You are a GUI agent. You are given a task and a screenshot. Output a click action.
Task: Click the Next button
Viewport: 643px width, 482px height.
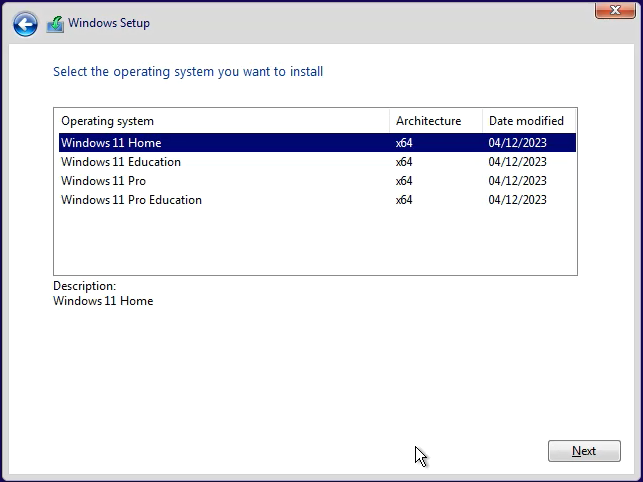[x=584, y=451]
